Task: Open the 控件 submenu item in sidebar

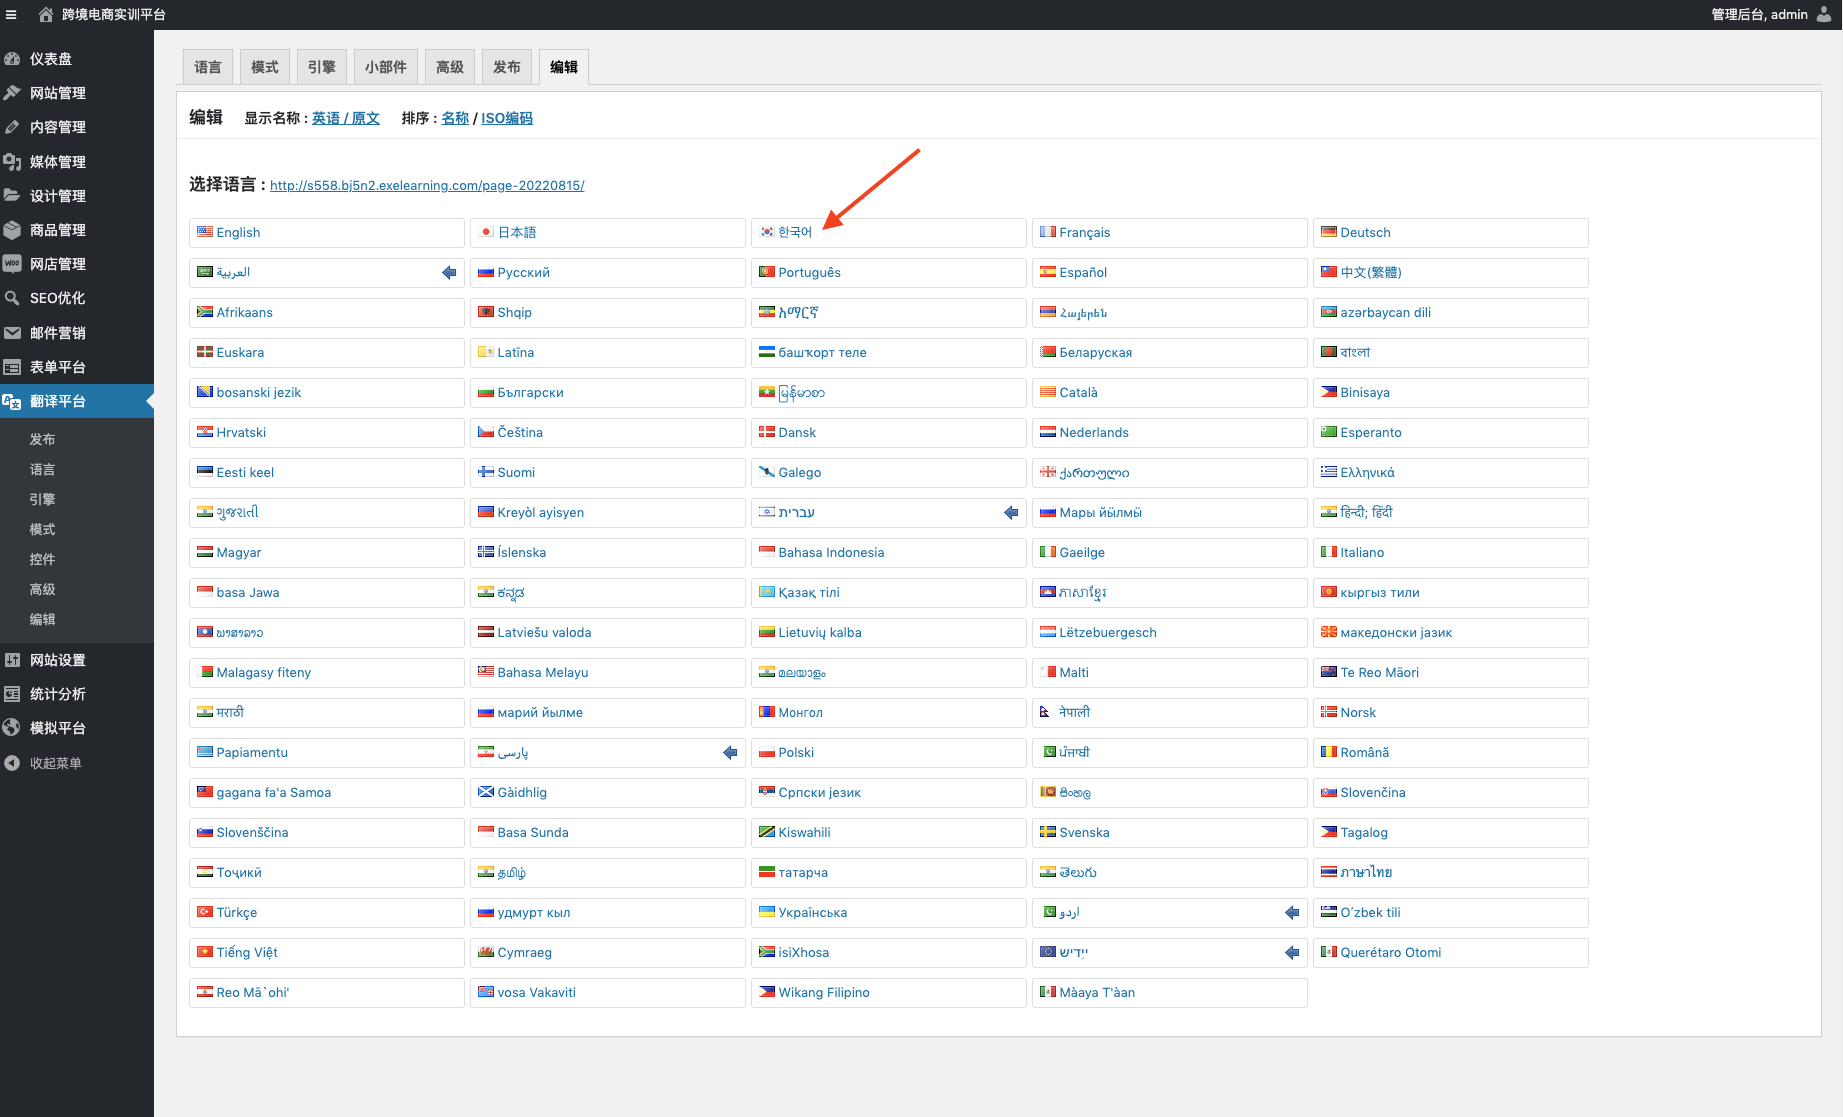Action: 42,560
